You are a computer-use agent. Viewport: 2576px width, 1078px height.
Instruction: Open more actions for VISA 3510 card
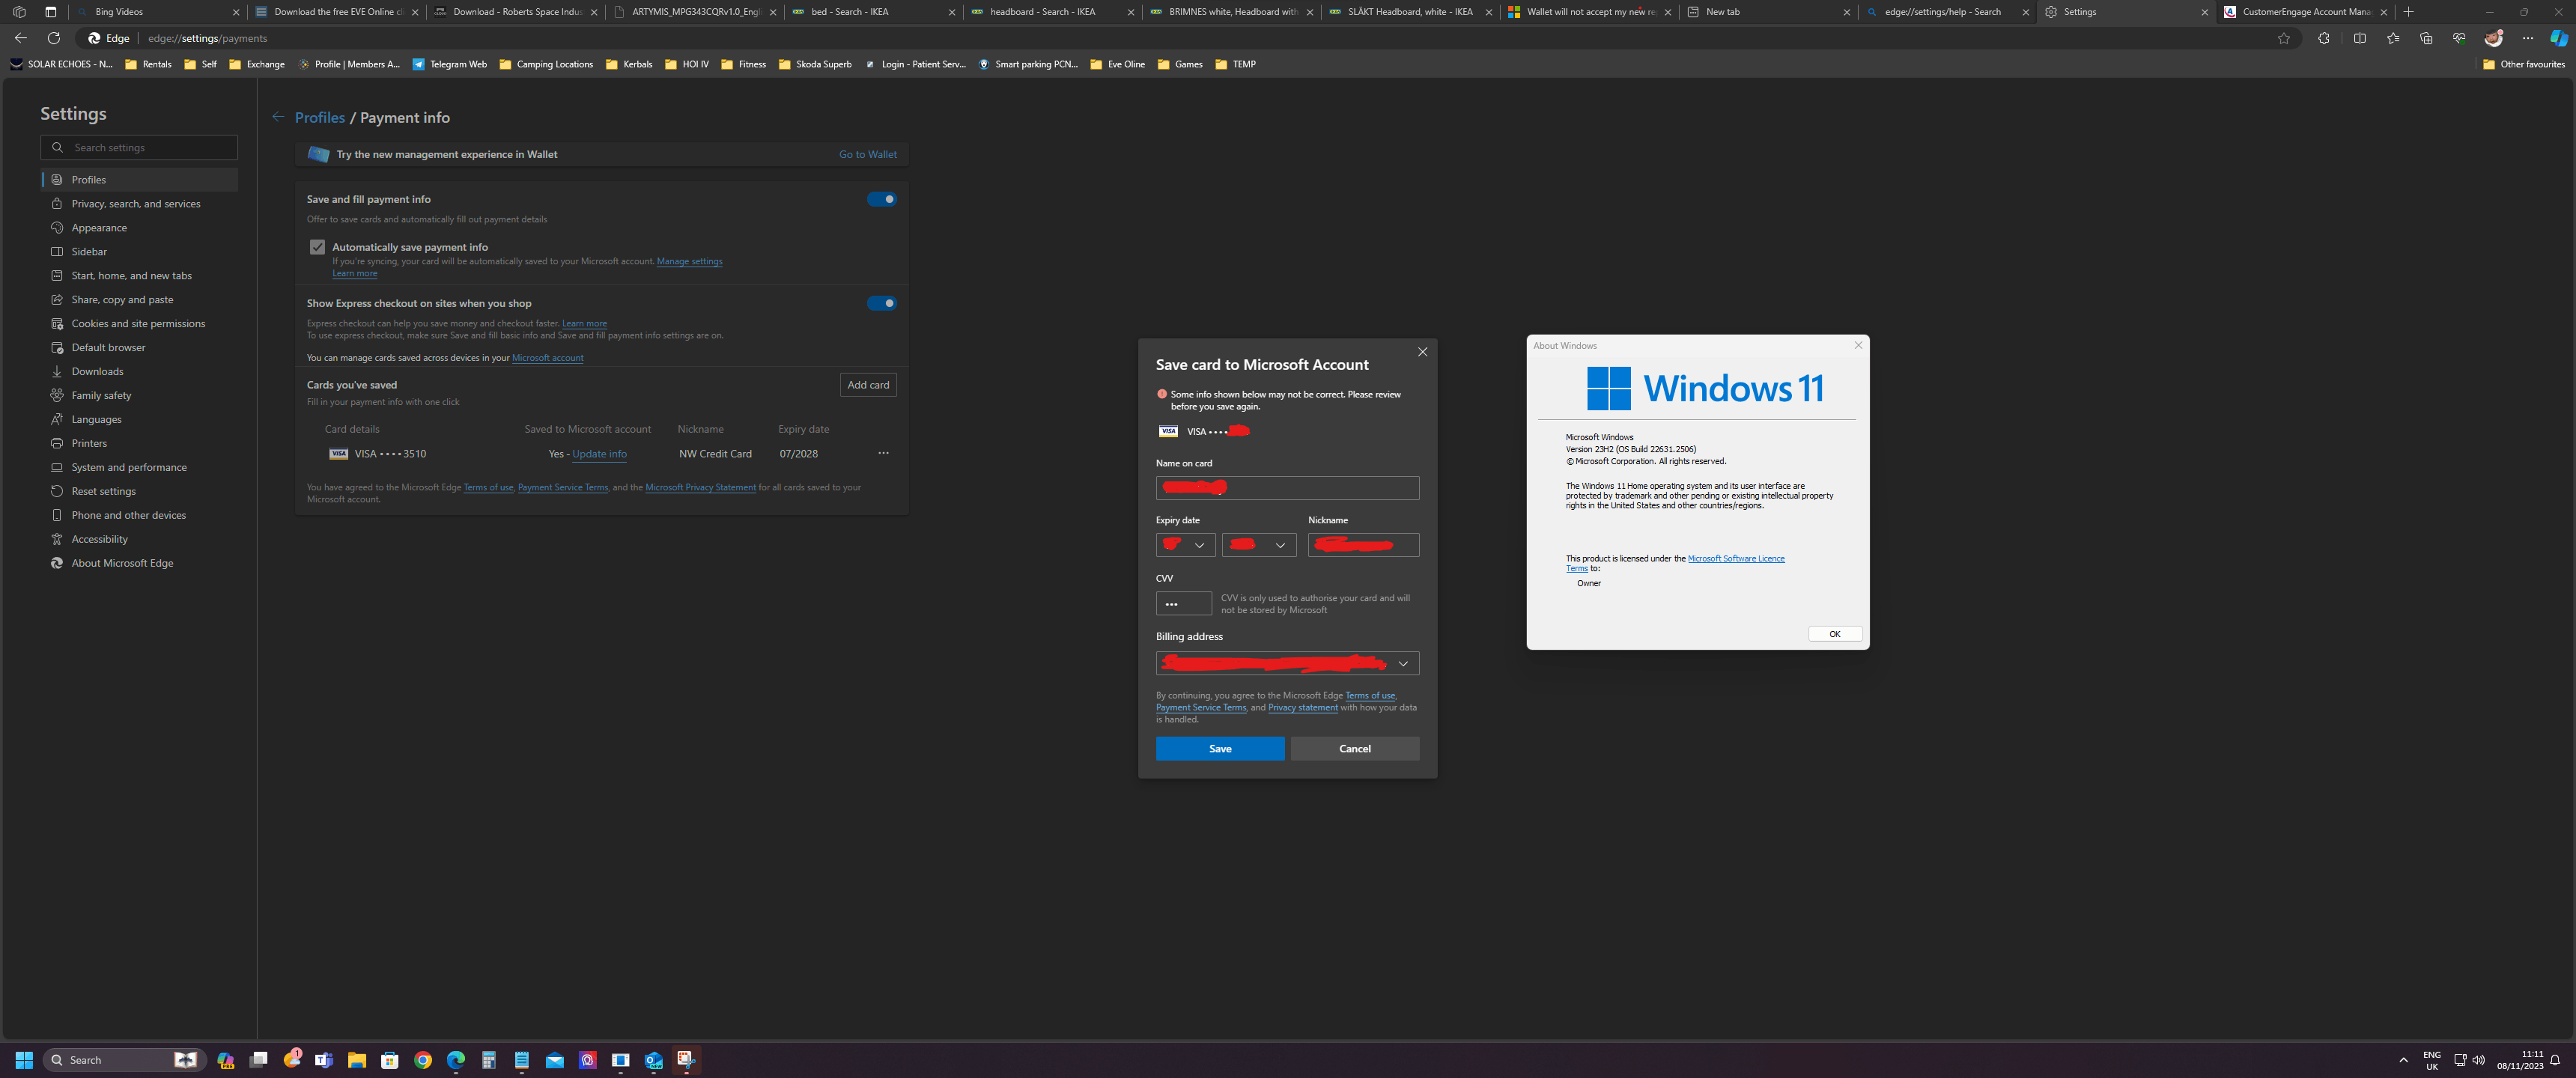(x=883, y=453)
